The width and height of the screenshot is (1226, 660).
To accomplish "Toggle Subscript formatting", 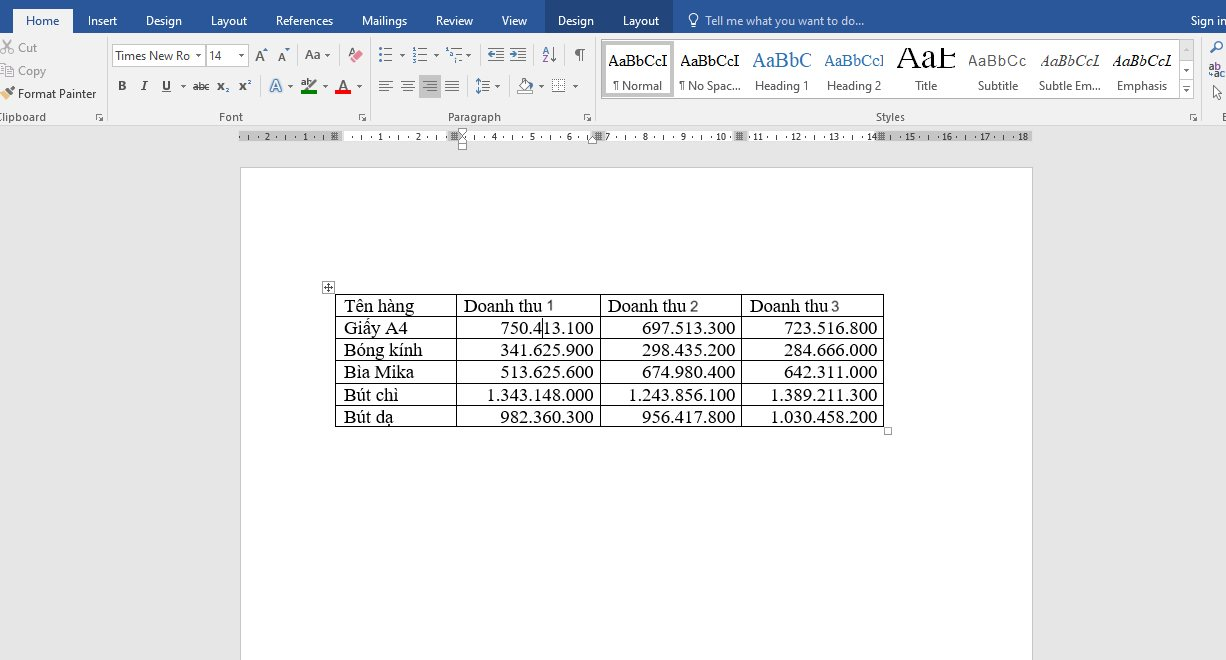I will click(223, 87).
